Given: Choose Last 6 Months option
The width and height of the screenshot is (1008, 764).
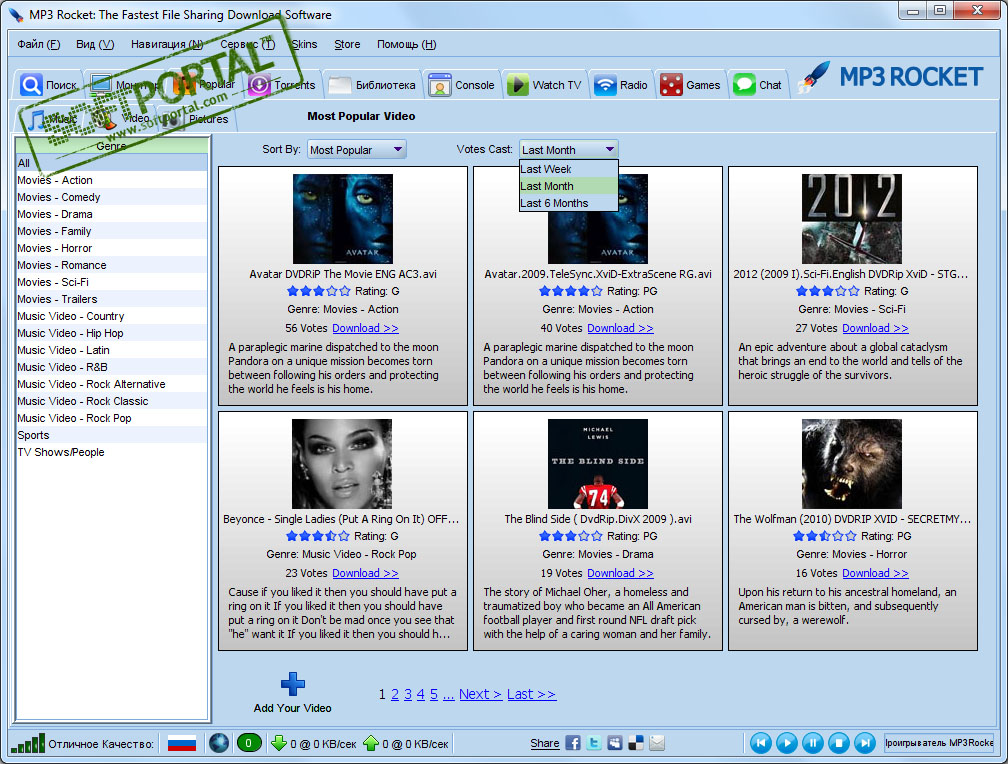Looking at the screenshot, I should pos(568,203).
